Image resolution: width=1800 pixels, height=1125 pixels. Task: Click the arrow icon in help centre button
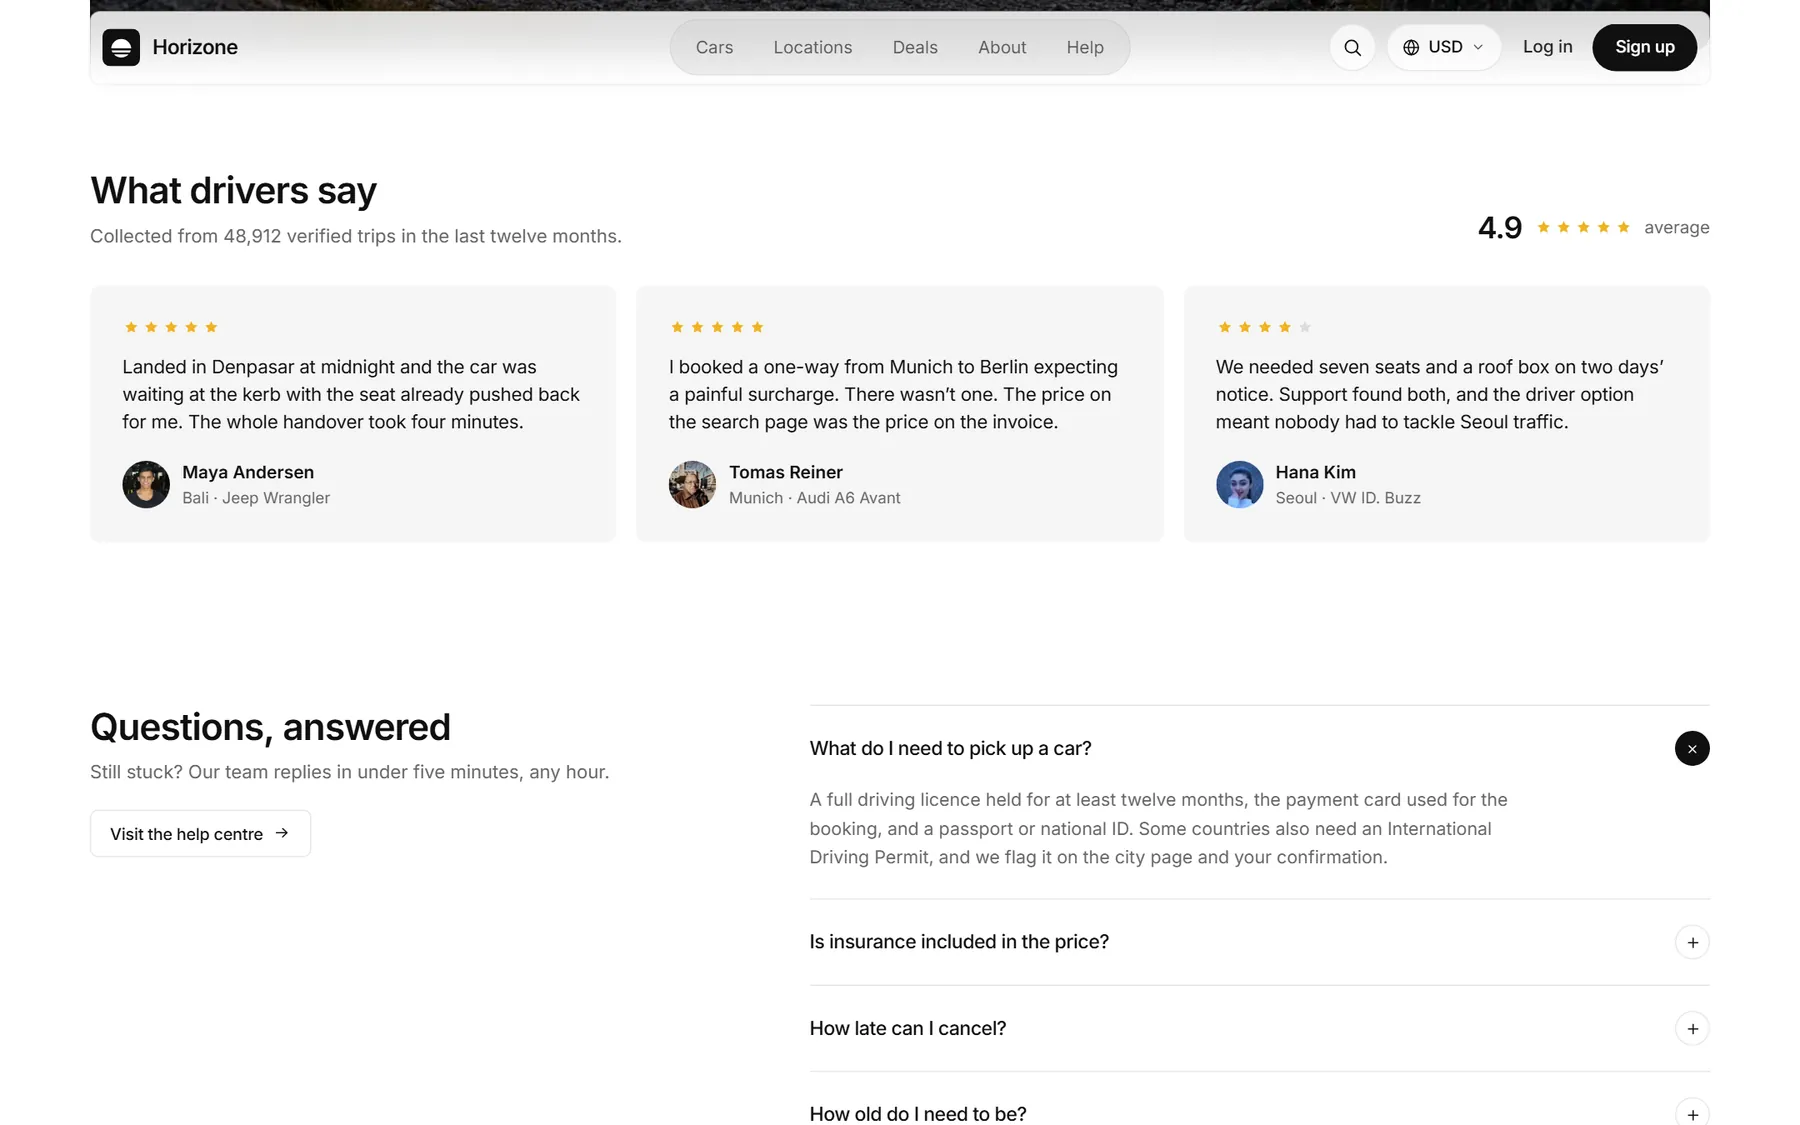click(282, 833)
